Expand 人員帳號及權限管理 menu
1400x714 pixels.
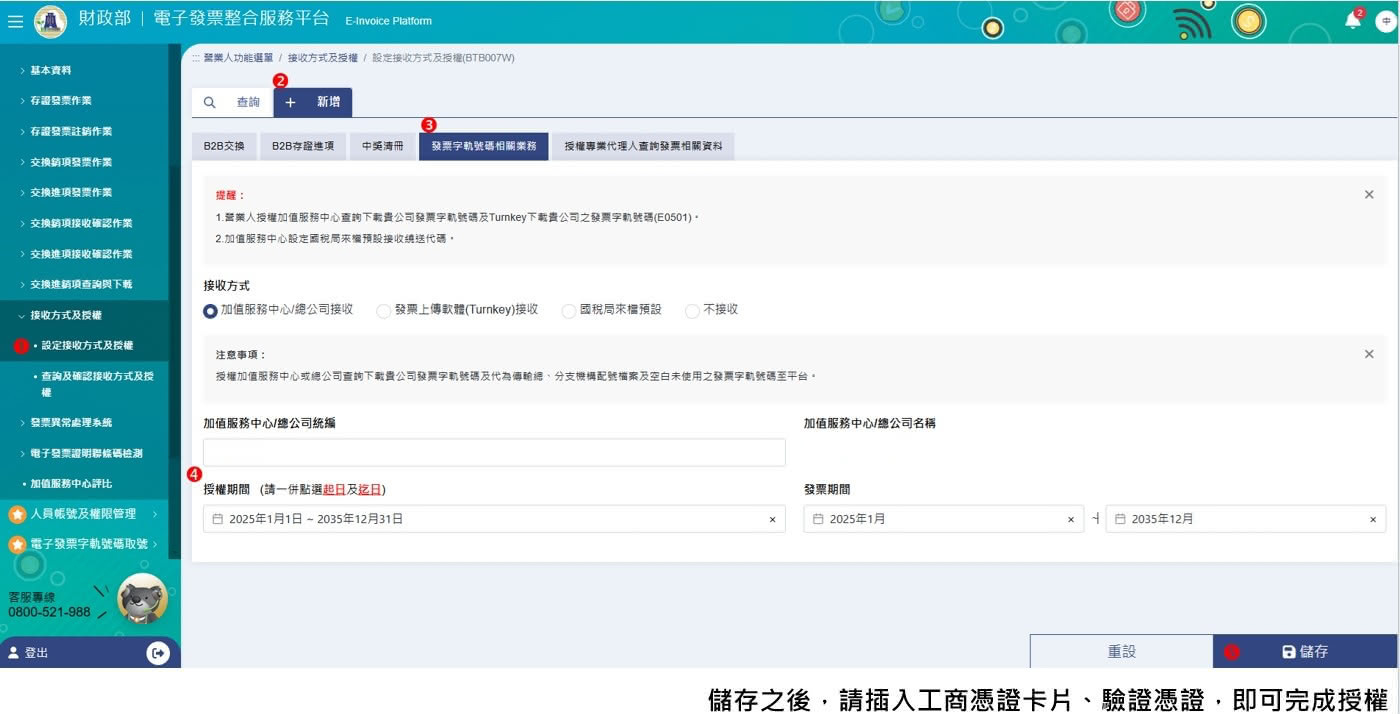[83, 514]
